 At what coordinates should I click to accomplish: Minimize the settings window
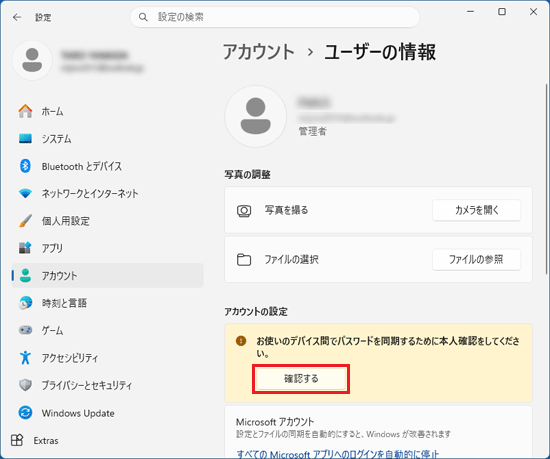tap(470, 12)
